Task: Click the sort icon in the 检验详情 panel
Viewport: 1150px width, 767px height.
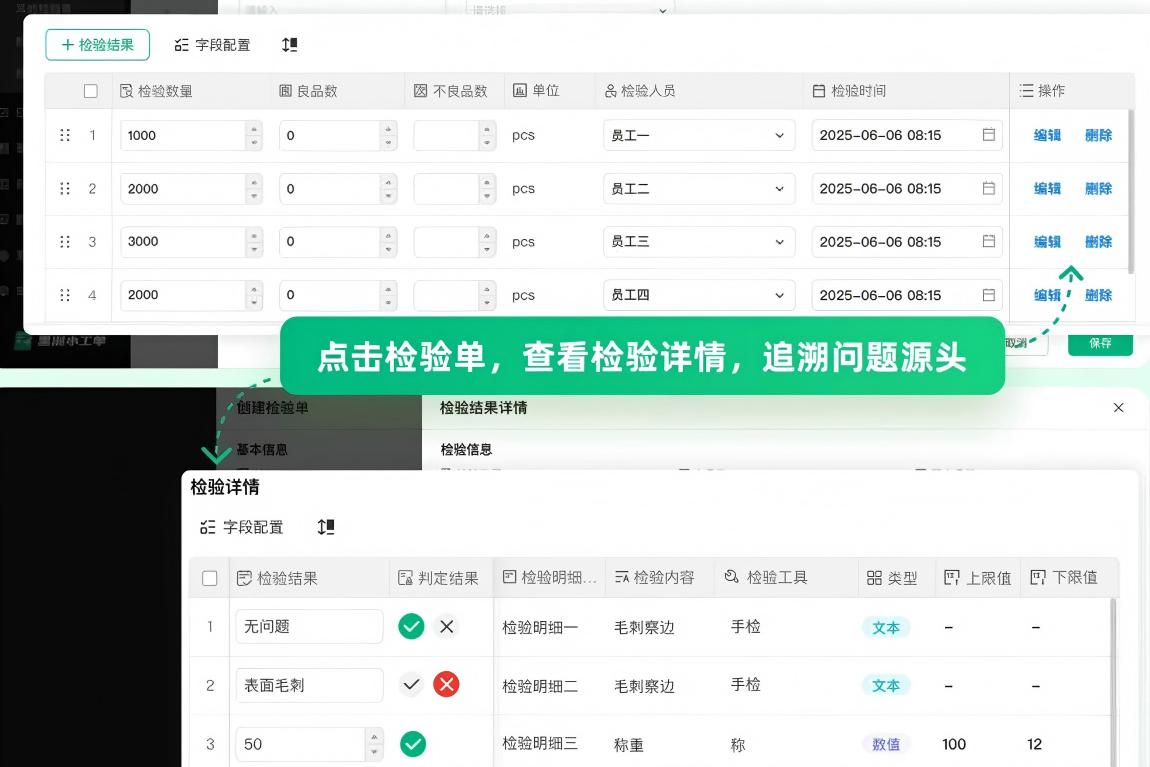Action: [x=325, y=527]
